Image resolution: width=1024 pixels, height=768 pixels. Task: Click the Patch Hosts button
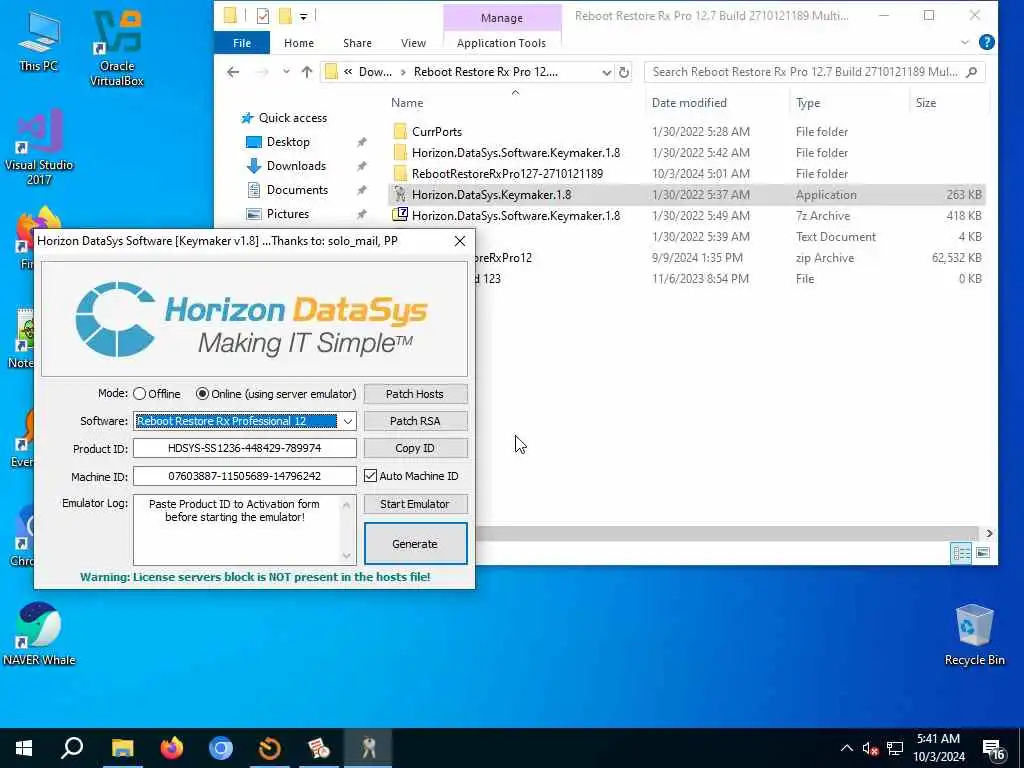tap(415, 394)
